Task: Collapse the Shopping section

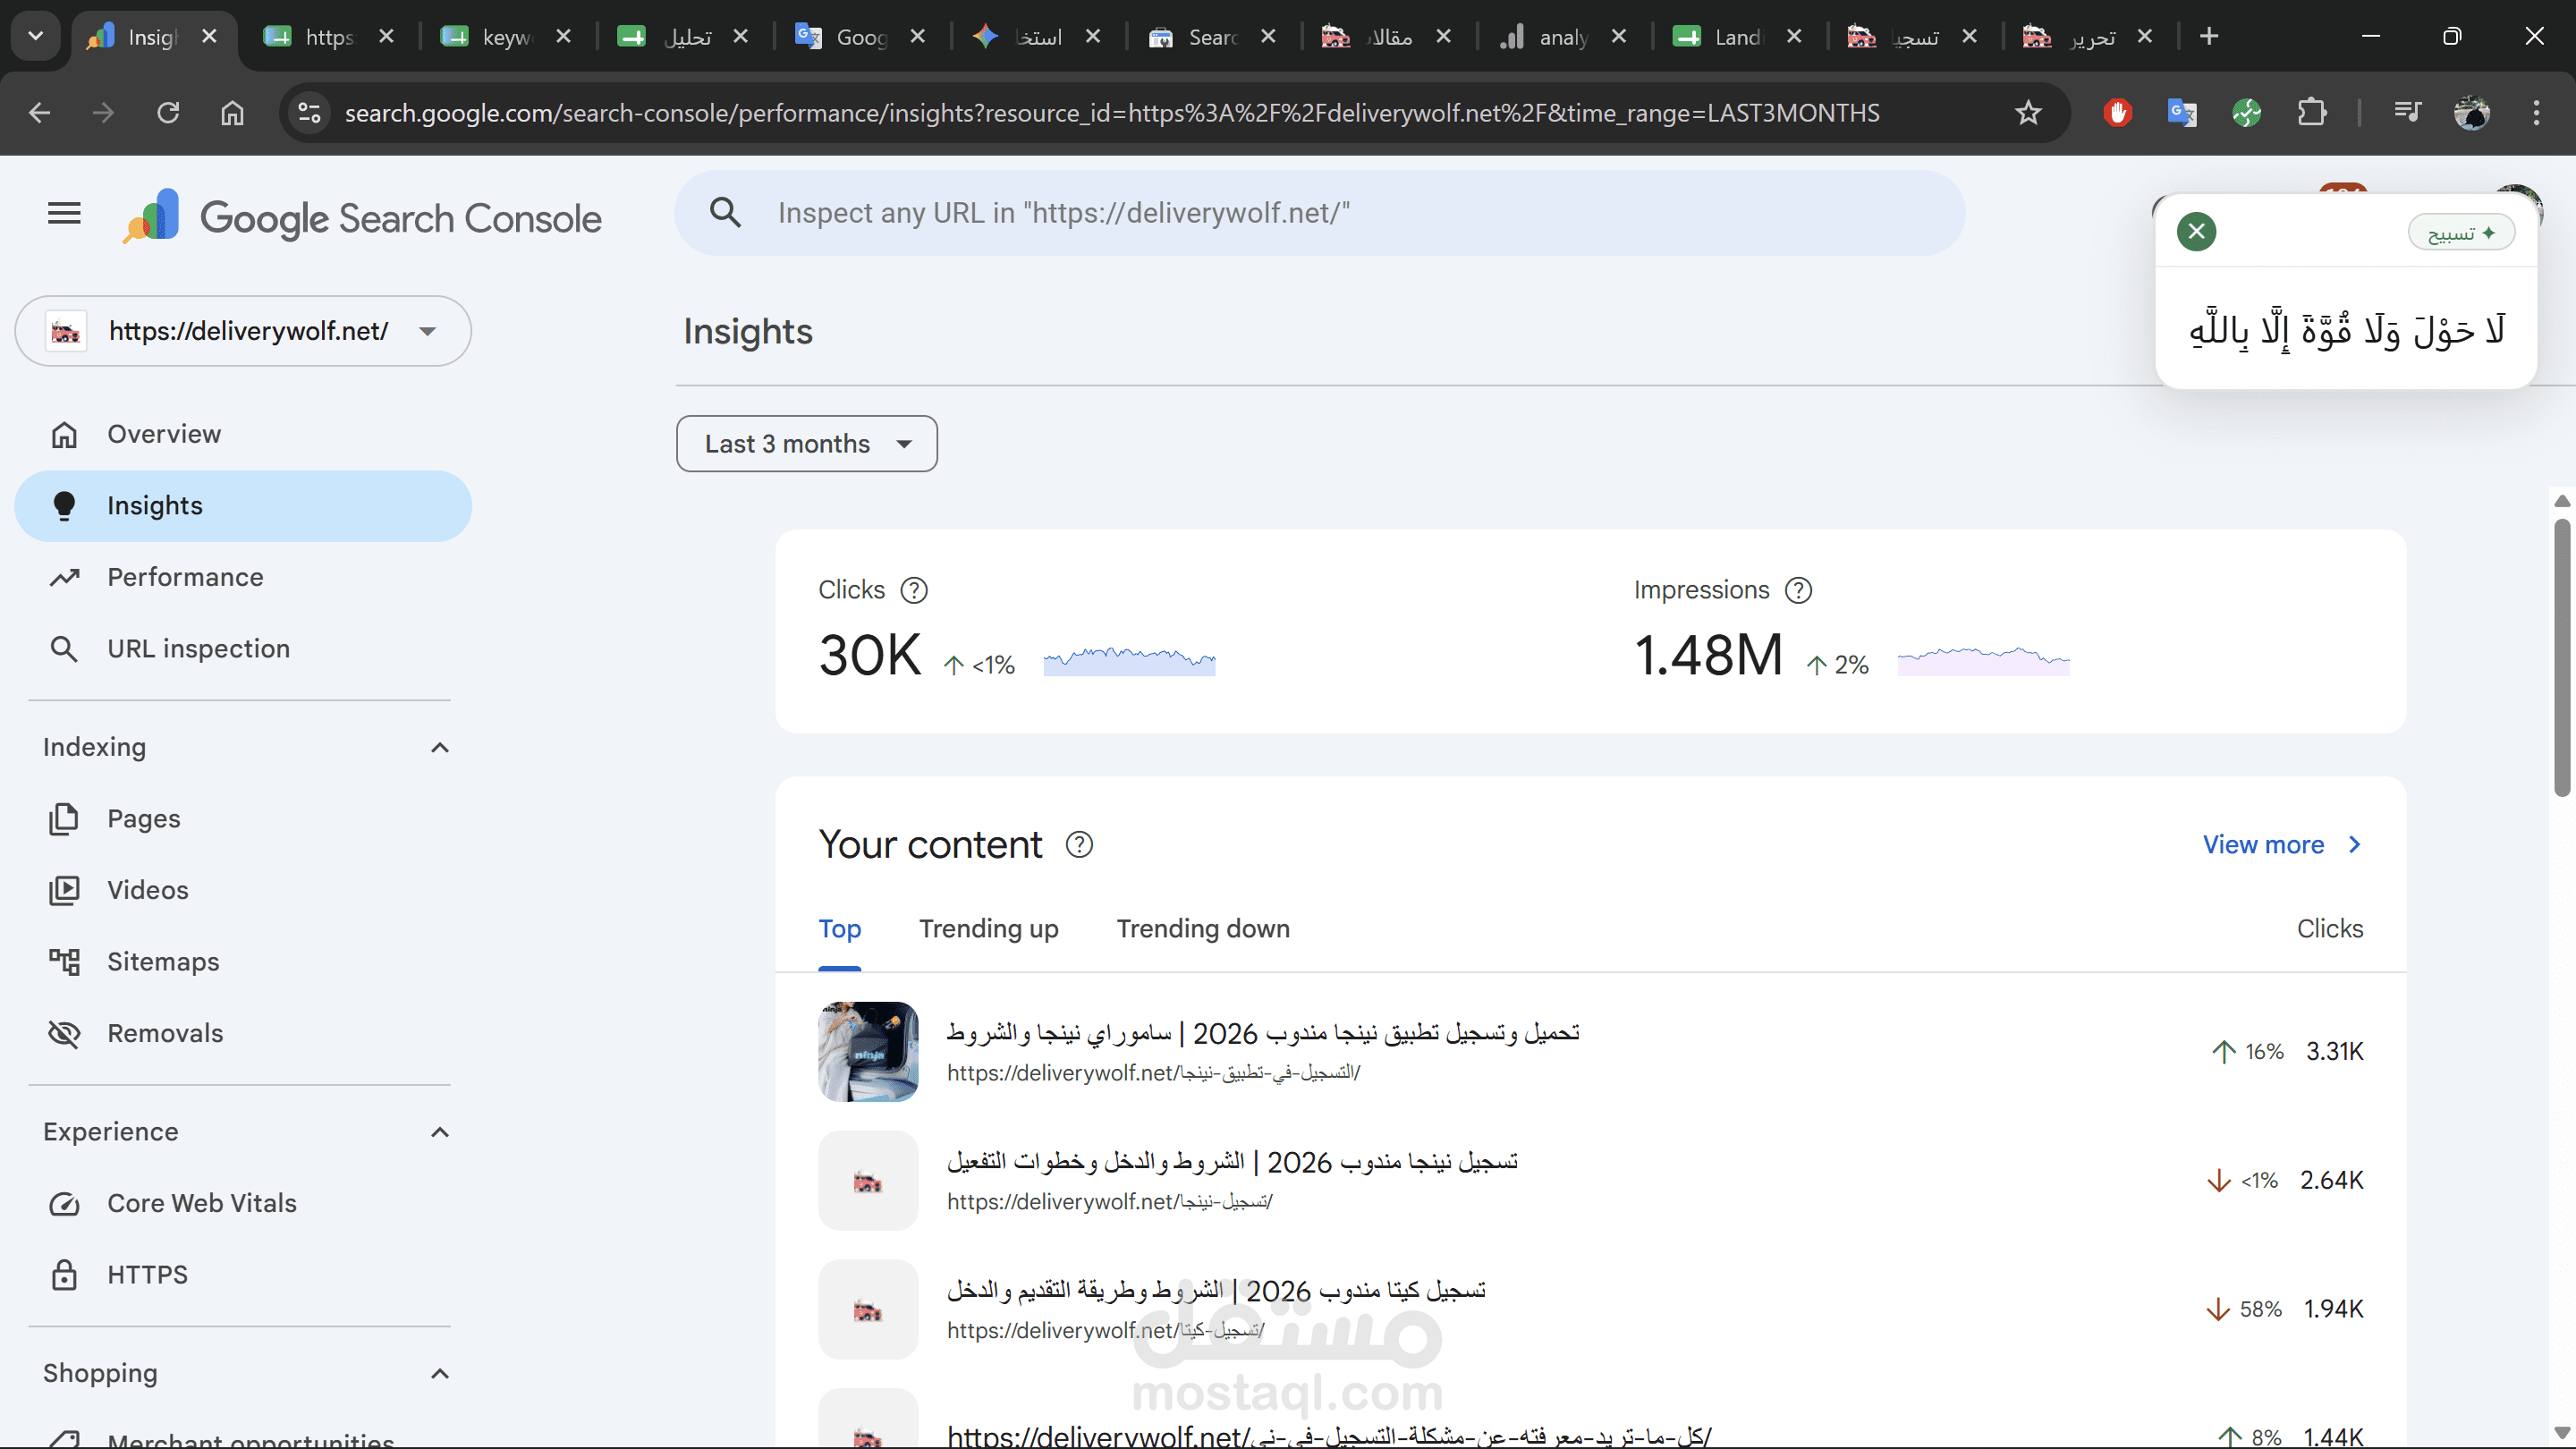Action: 439,1374
